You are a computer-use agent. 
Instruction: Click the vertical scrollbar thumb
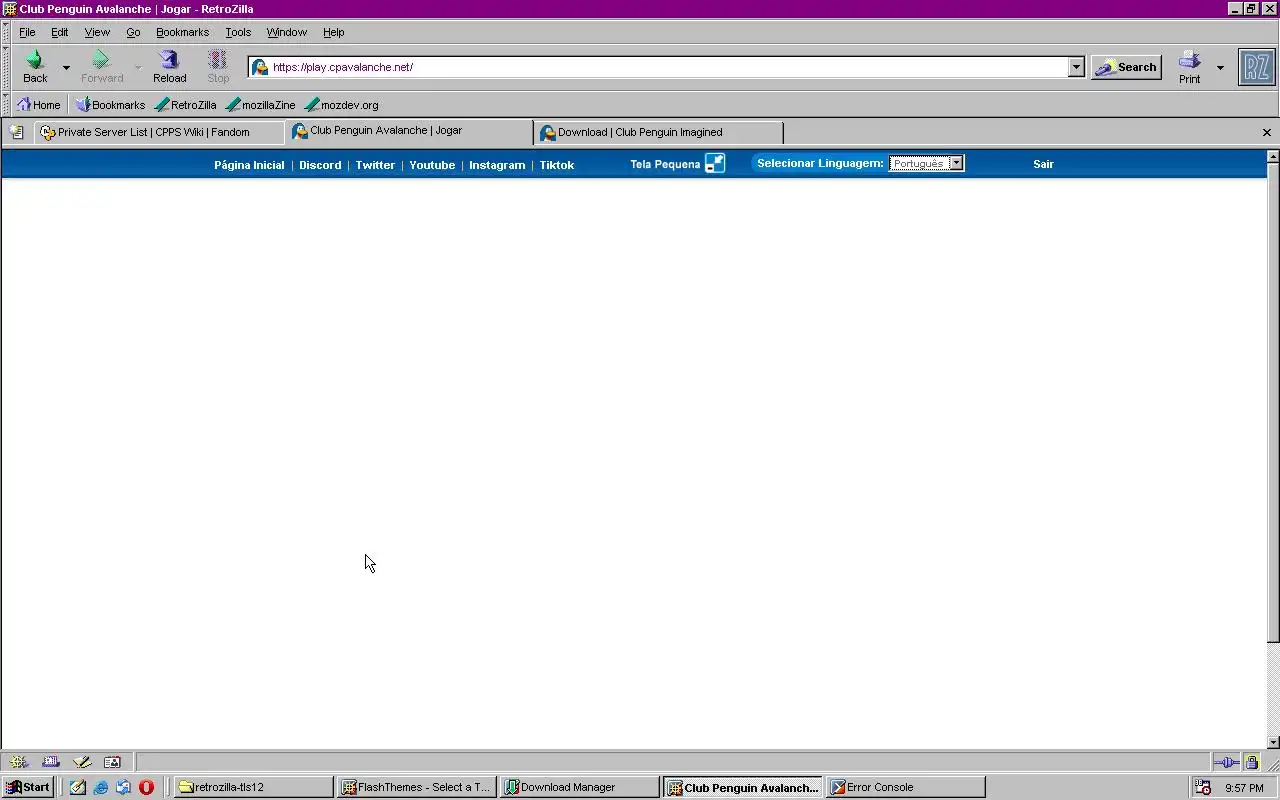[x=1273, y=402]
